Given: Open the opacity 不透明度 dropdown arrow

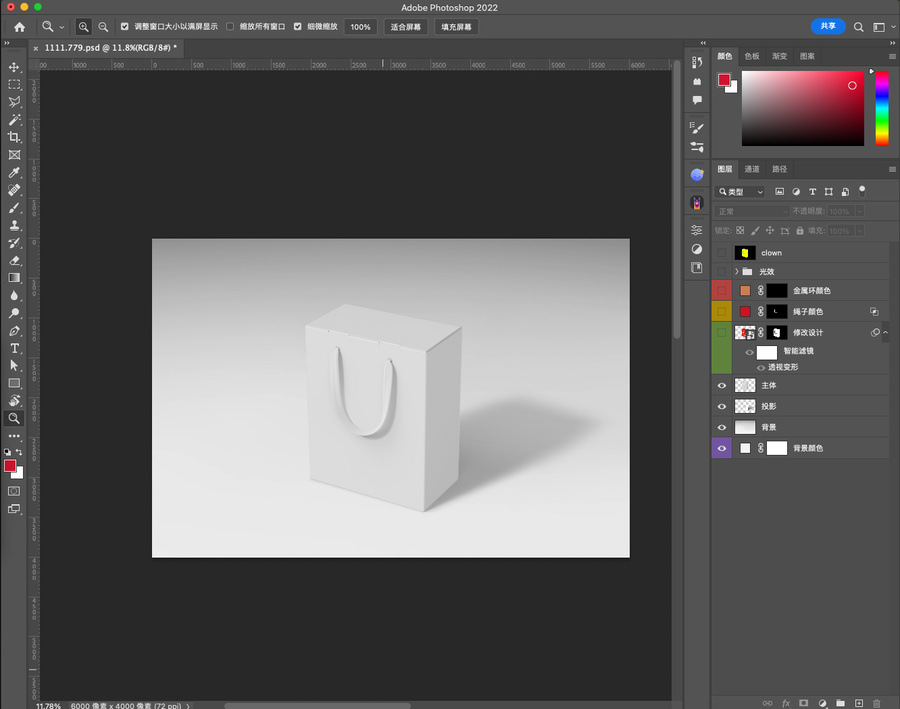Looking at the screenshot, I should click(x=860, y=211).
